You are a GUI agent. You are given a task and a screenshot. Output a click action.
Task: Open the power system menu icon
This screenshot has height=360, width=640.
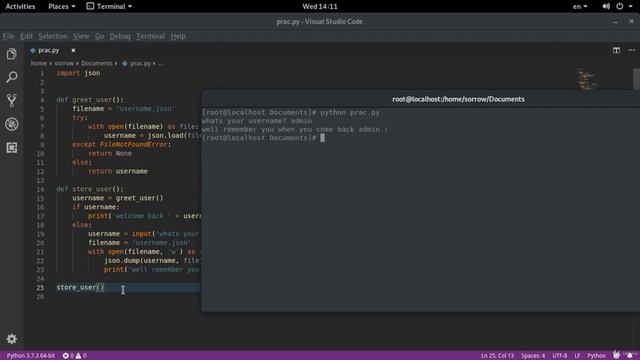tap(620, 6)
